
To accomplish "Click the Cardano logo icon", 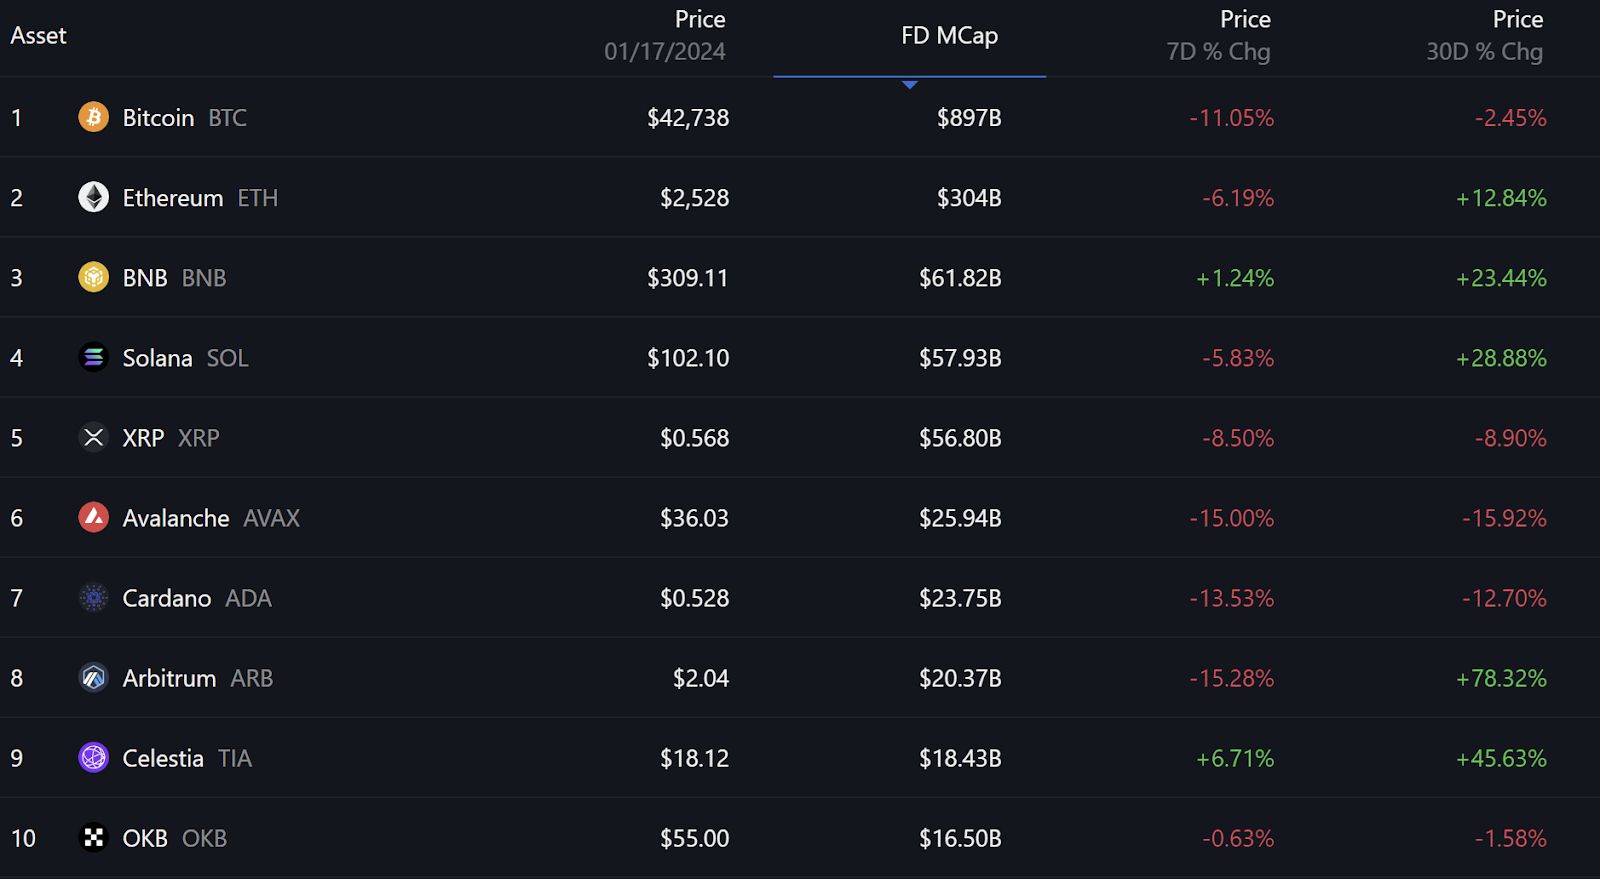I will pos(94,598).
